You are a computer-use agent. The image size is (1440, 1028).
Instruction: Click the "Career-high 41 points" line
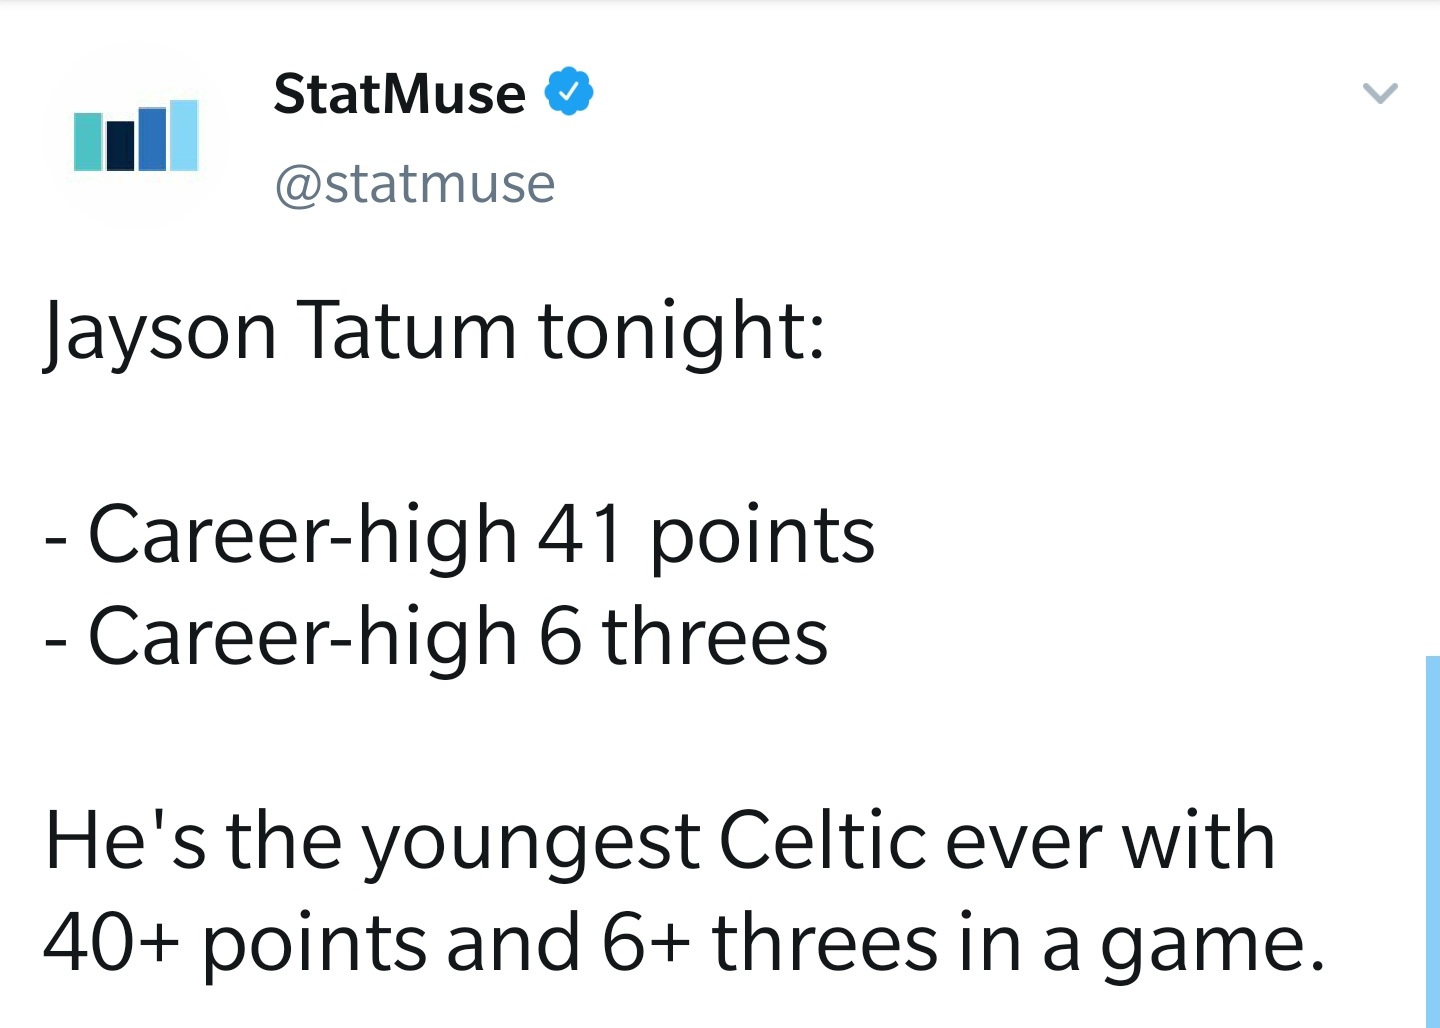[x=480, y=536]
